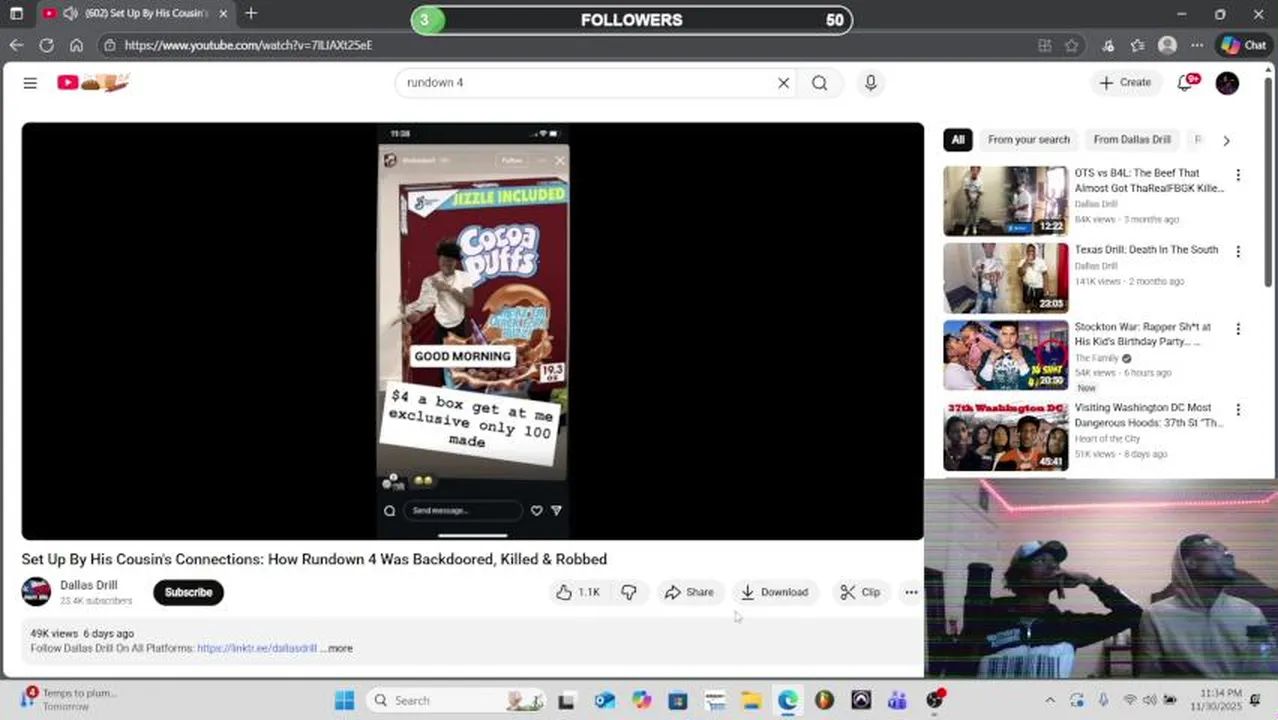Open options menu for Texas Drill video
1278x720 pixels.
[1238, 252]
